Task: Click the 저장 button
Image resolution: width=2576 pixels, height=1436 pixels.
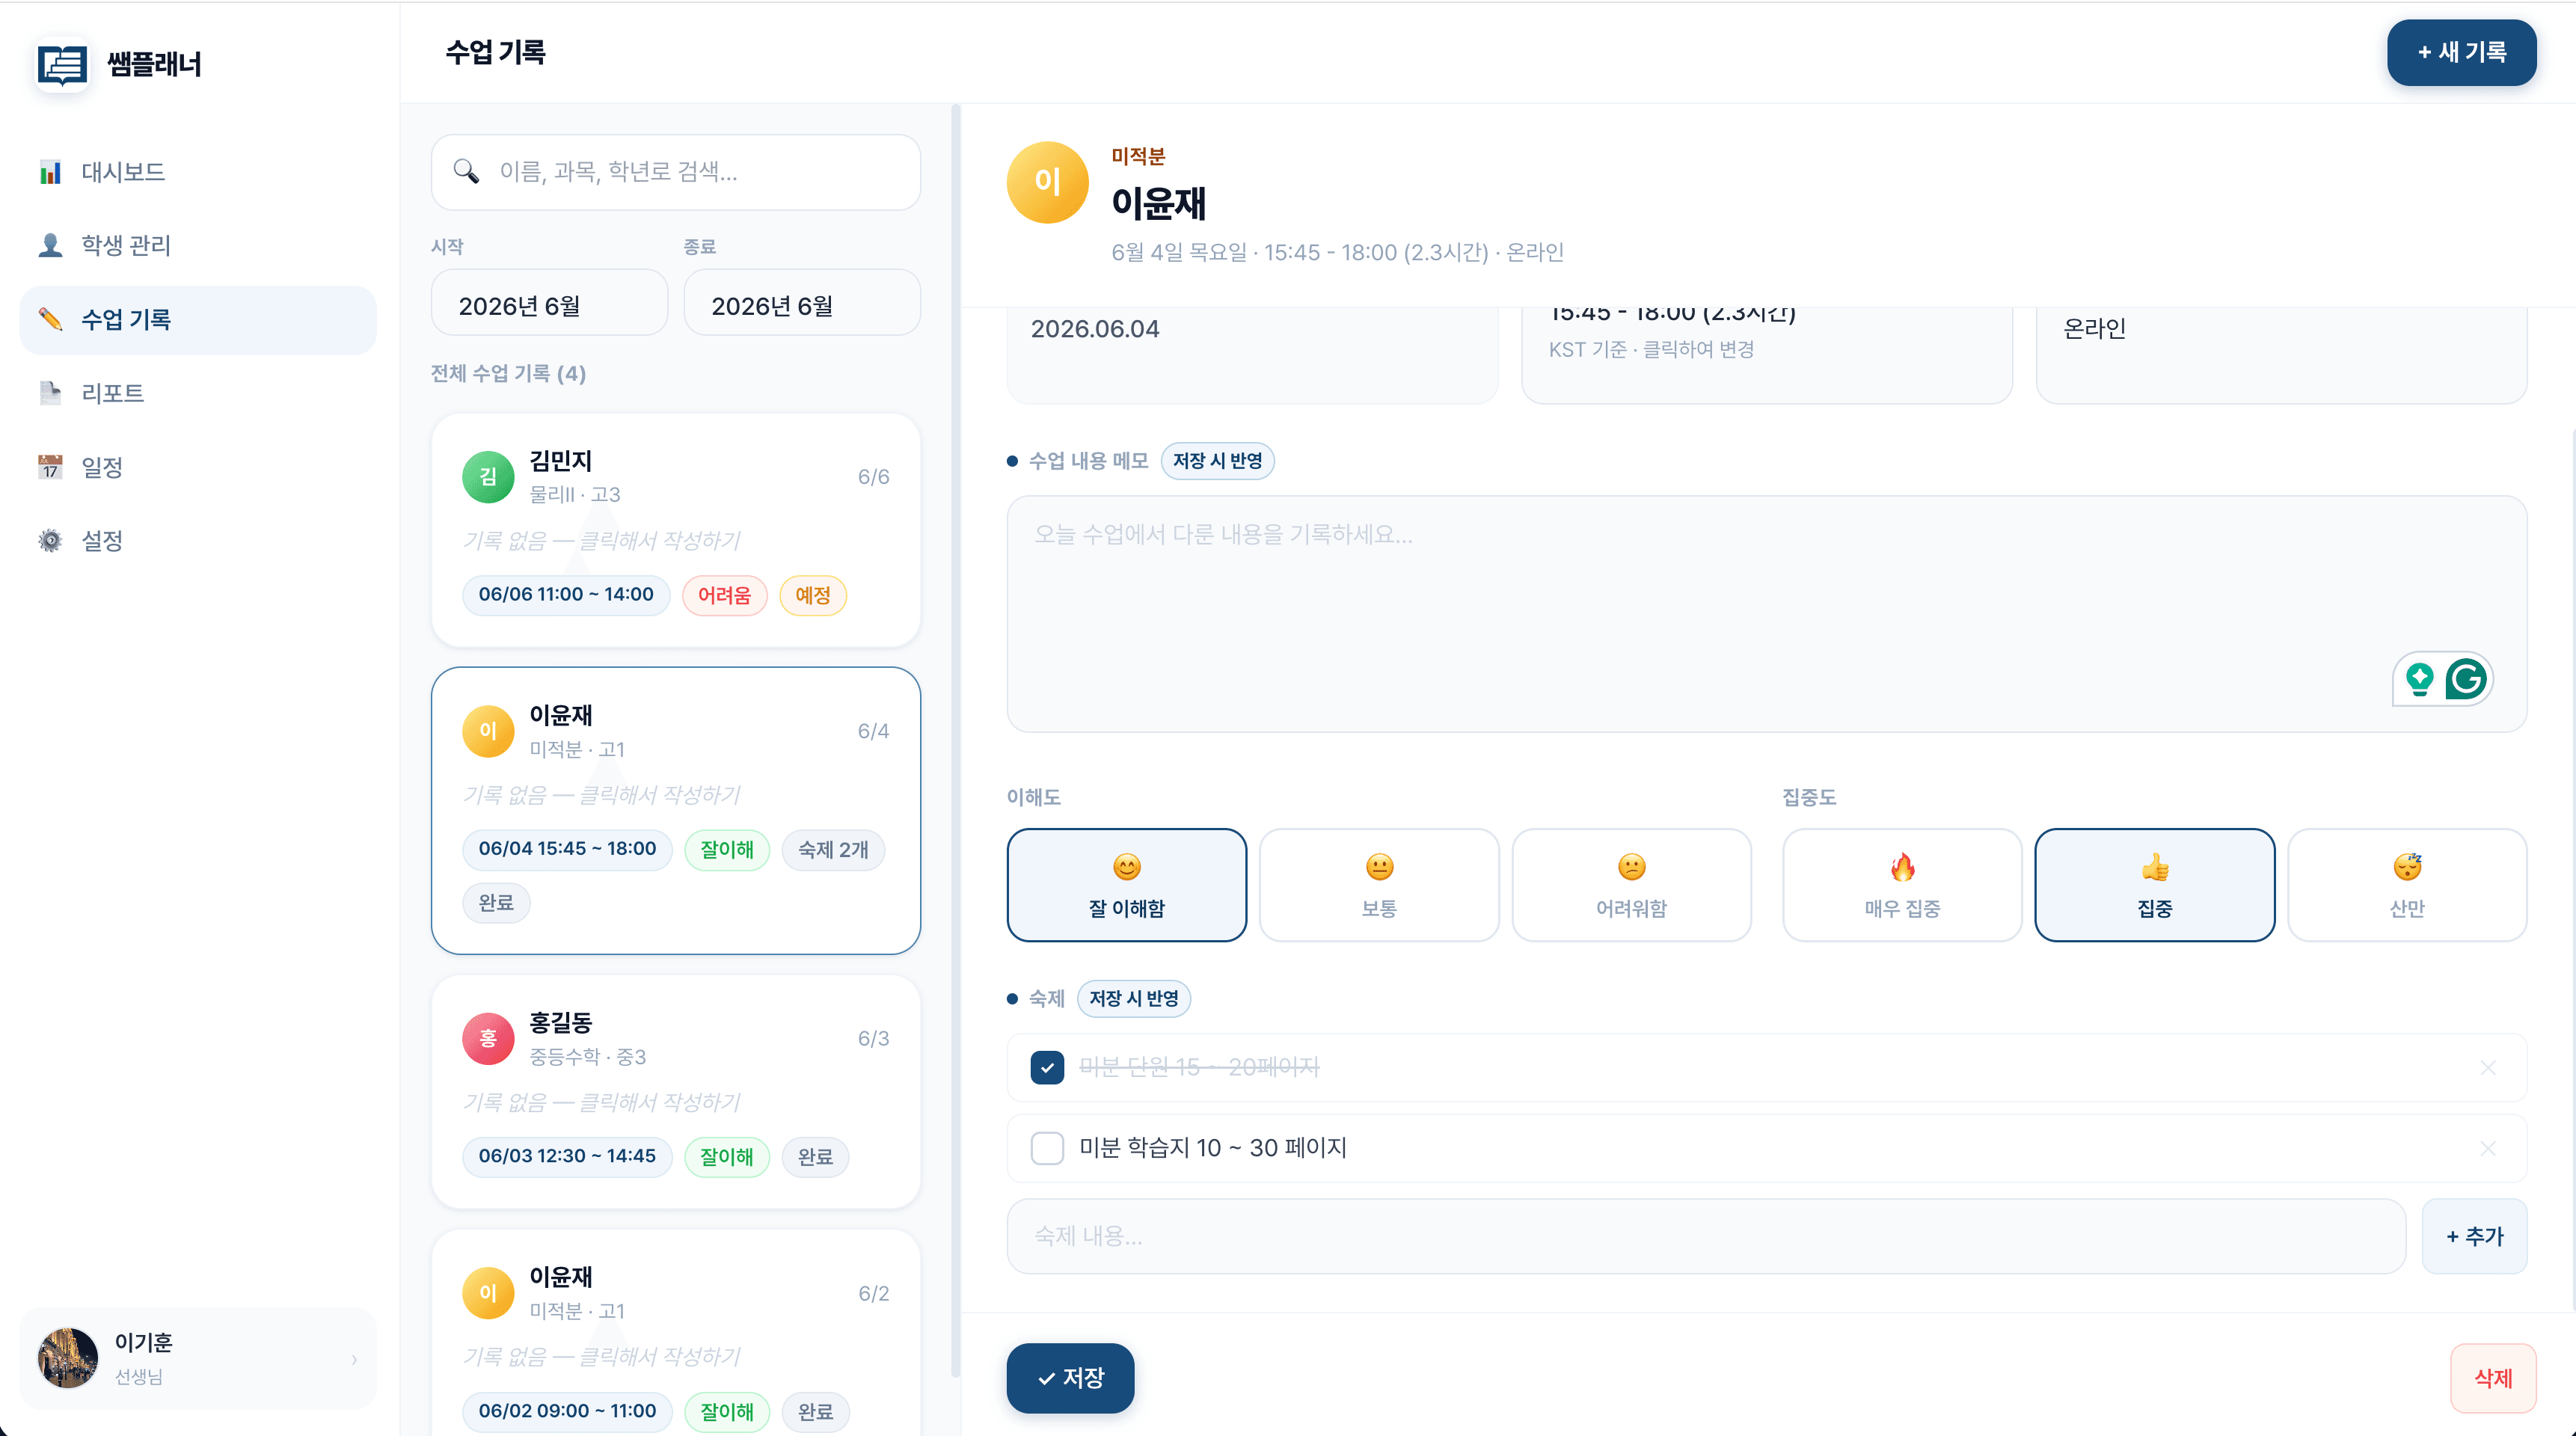Action: tap(1070, 1378)
